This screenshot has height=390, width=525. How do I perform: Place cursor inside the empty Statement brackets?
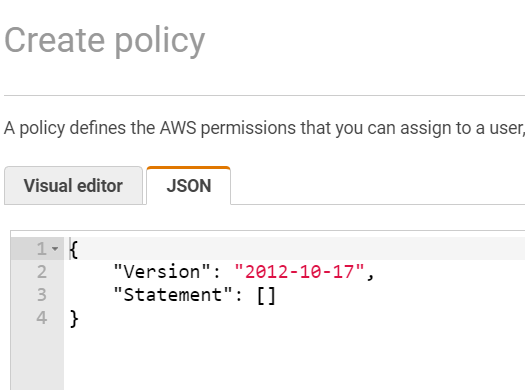click(x=267, y=295)
